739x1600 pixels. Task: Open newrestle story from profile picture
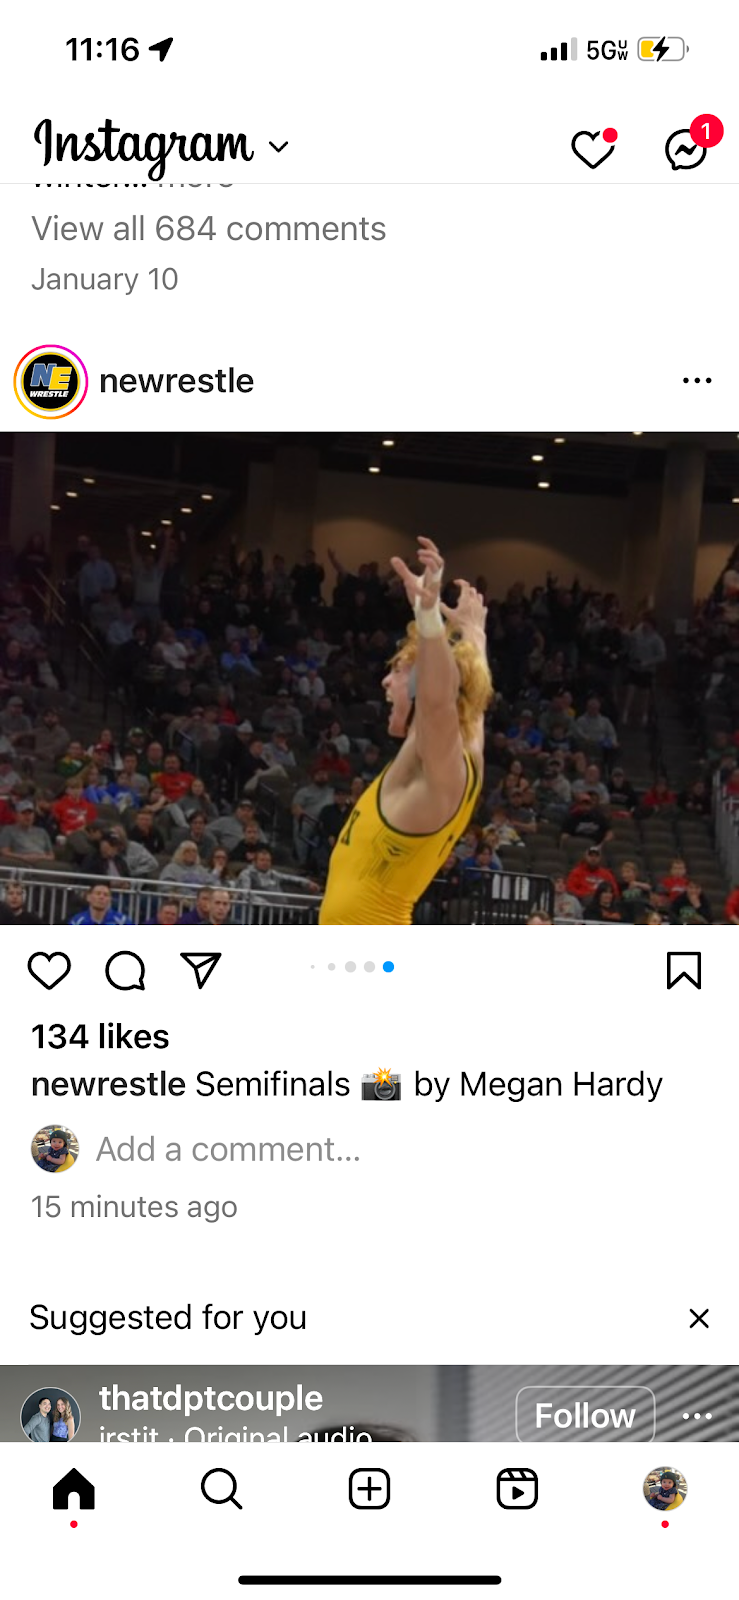pos(50,381)
